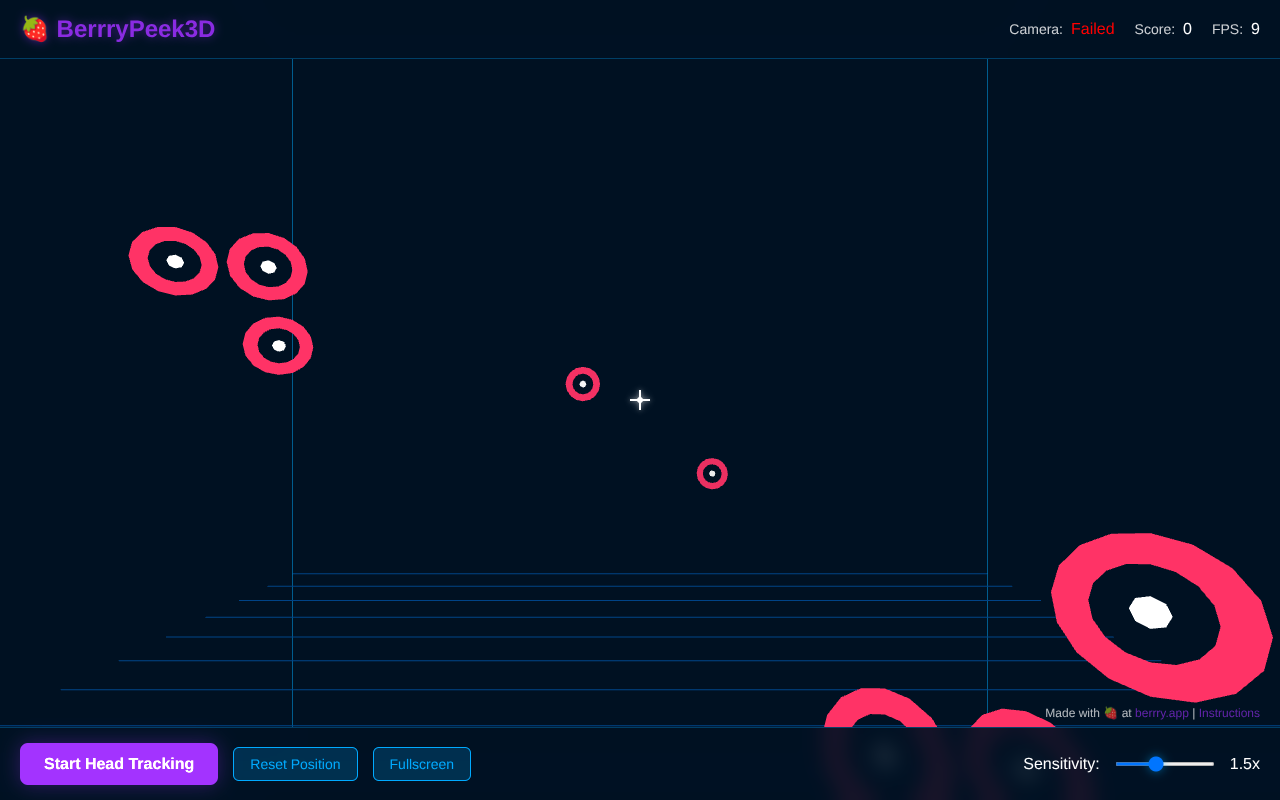Enable Fullscreen mode
This screenshot has width=1280, height=800.
(x=421, y=763)
